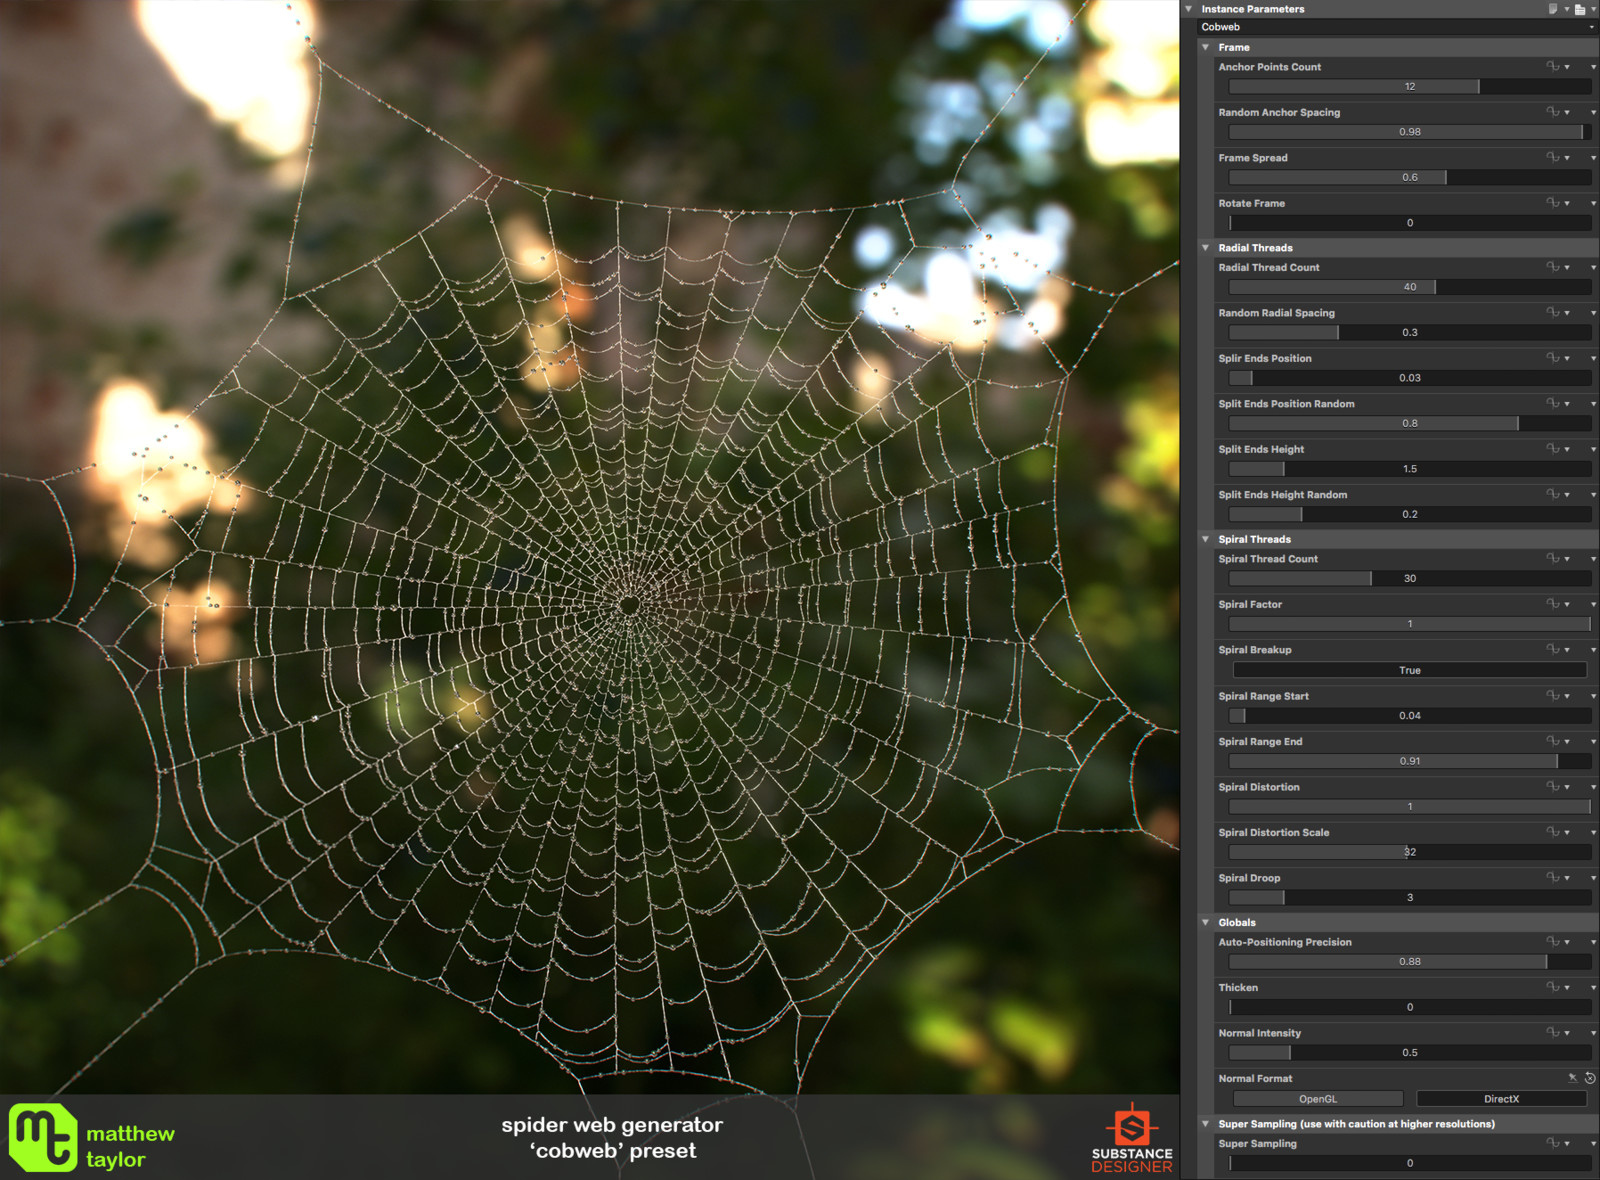Collapse the Super Sampling section
1600x1180 pixels.
(x=1206, y=1123)
